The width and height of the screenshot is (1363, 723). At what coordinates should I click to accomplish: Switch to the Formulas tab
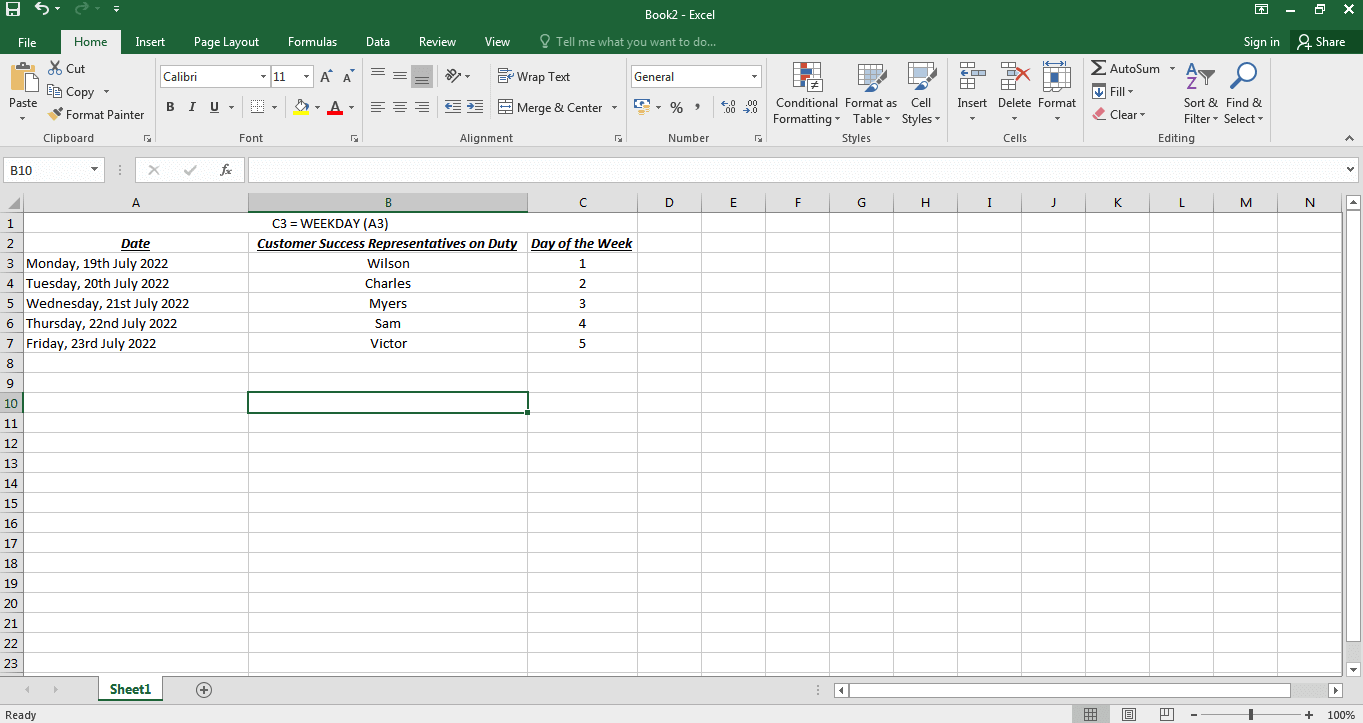point(312,42)
